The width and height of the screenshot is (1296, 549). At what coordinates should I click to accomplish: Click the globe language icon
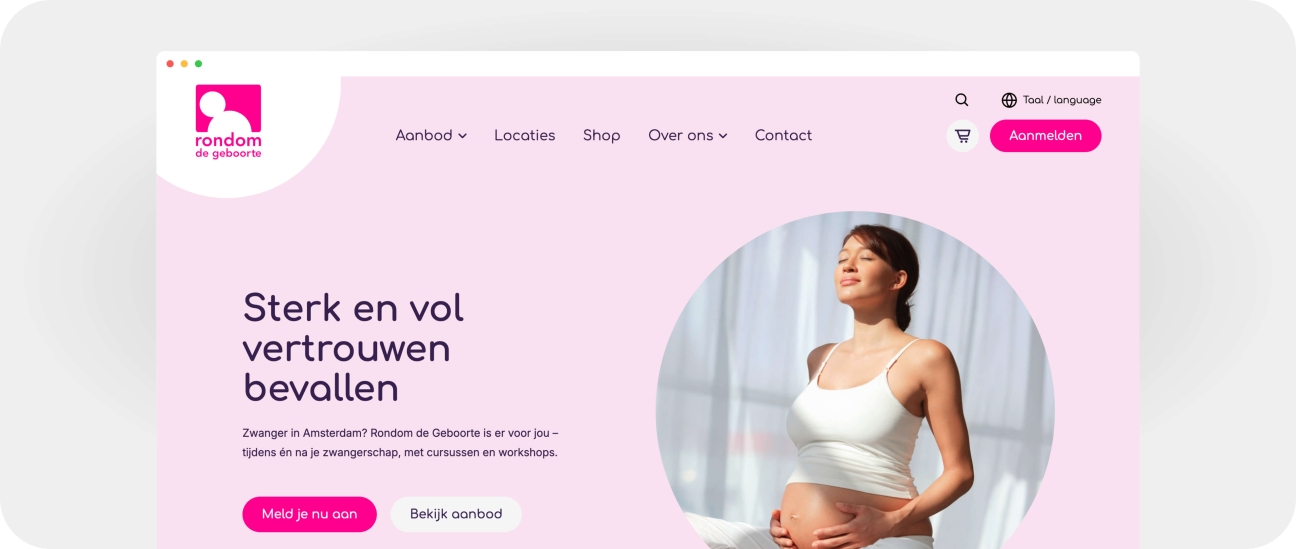(1009, 100)
